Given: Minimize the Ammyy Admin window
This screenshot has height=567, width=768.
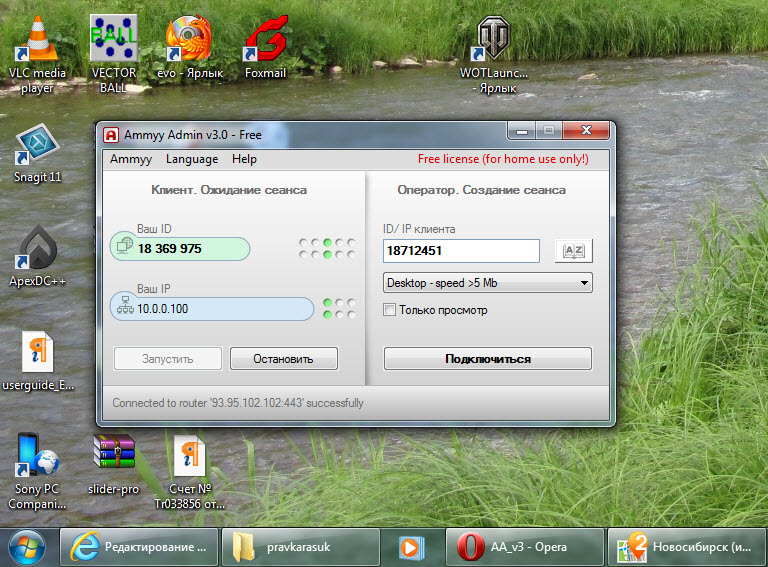Looking at the screenshot, I should [x=522, y=131].
